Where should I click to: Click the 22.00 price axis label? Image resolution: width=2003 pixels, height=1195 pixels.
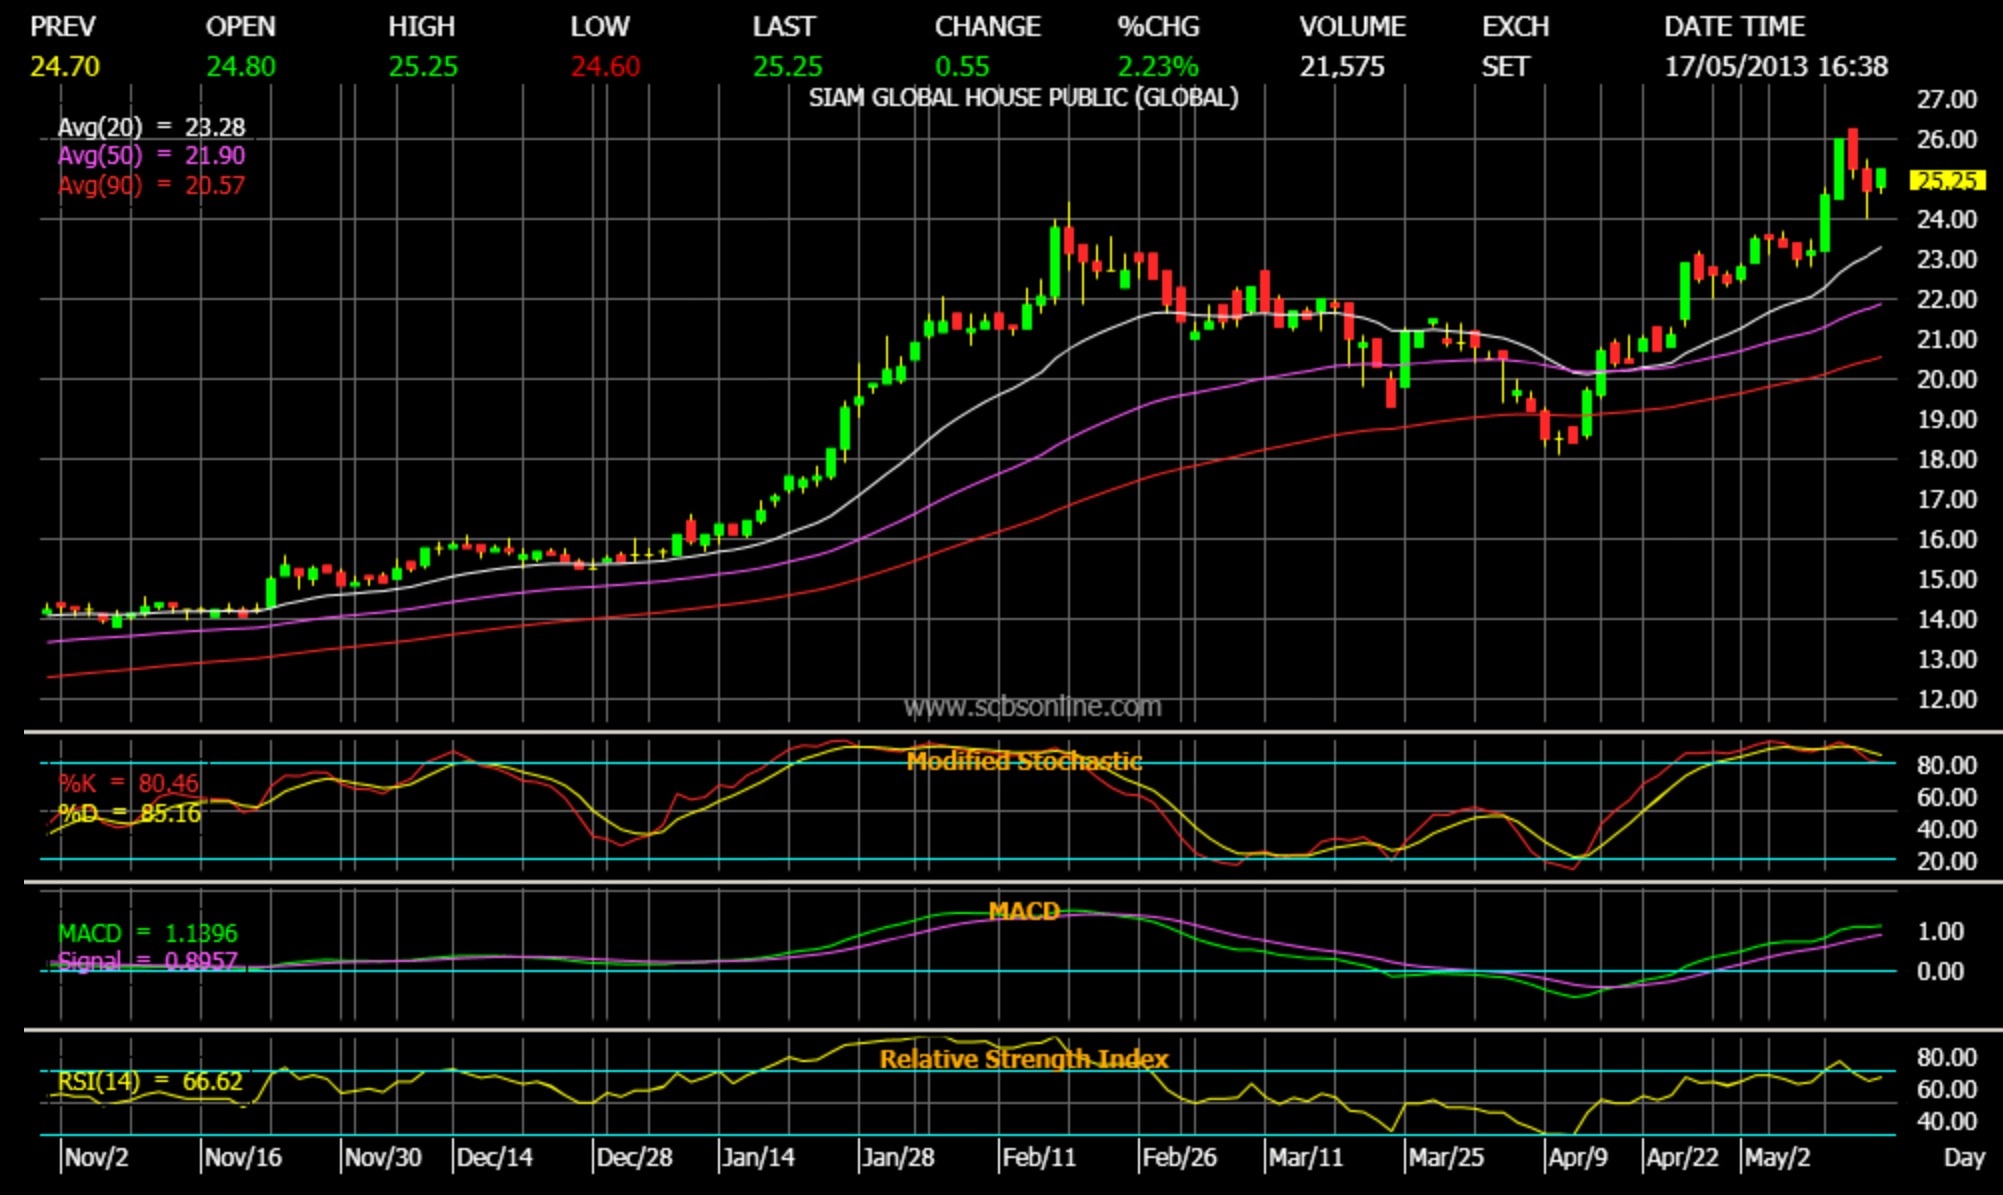point(1946,300)
